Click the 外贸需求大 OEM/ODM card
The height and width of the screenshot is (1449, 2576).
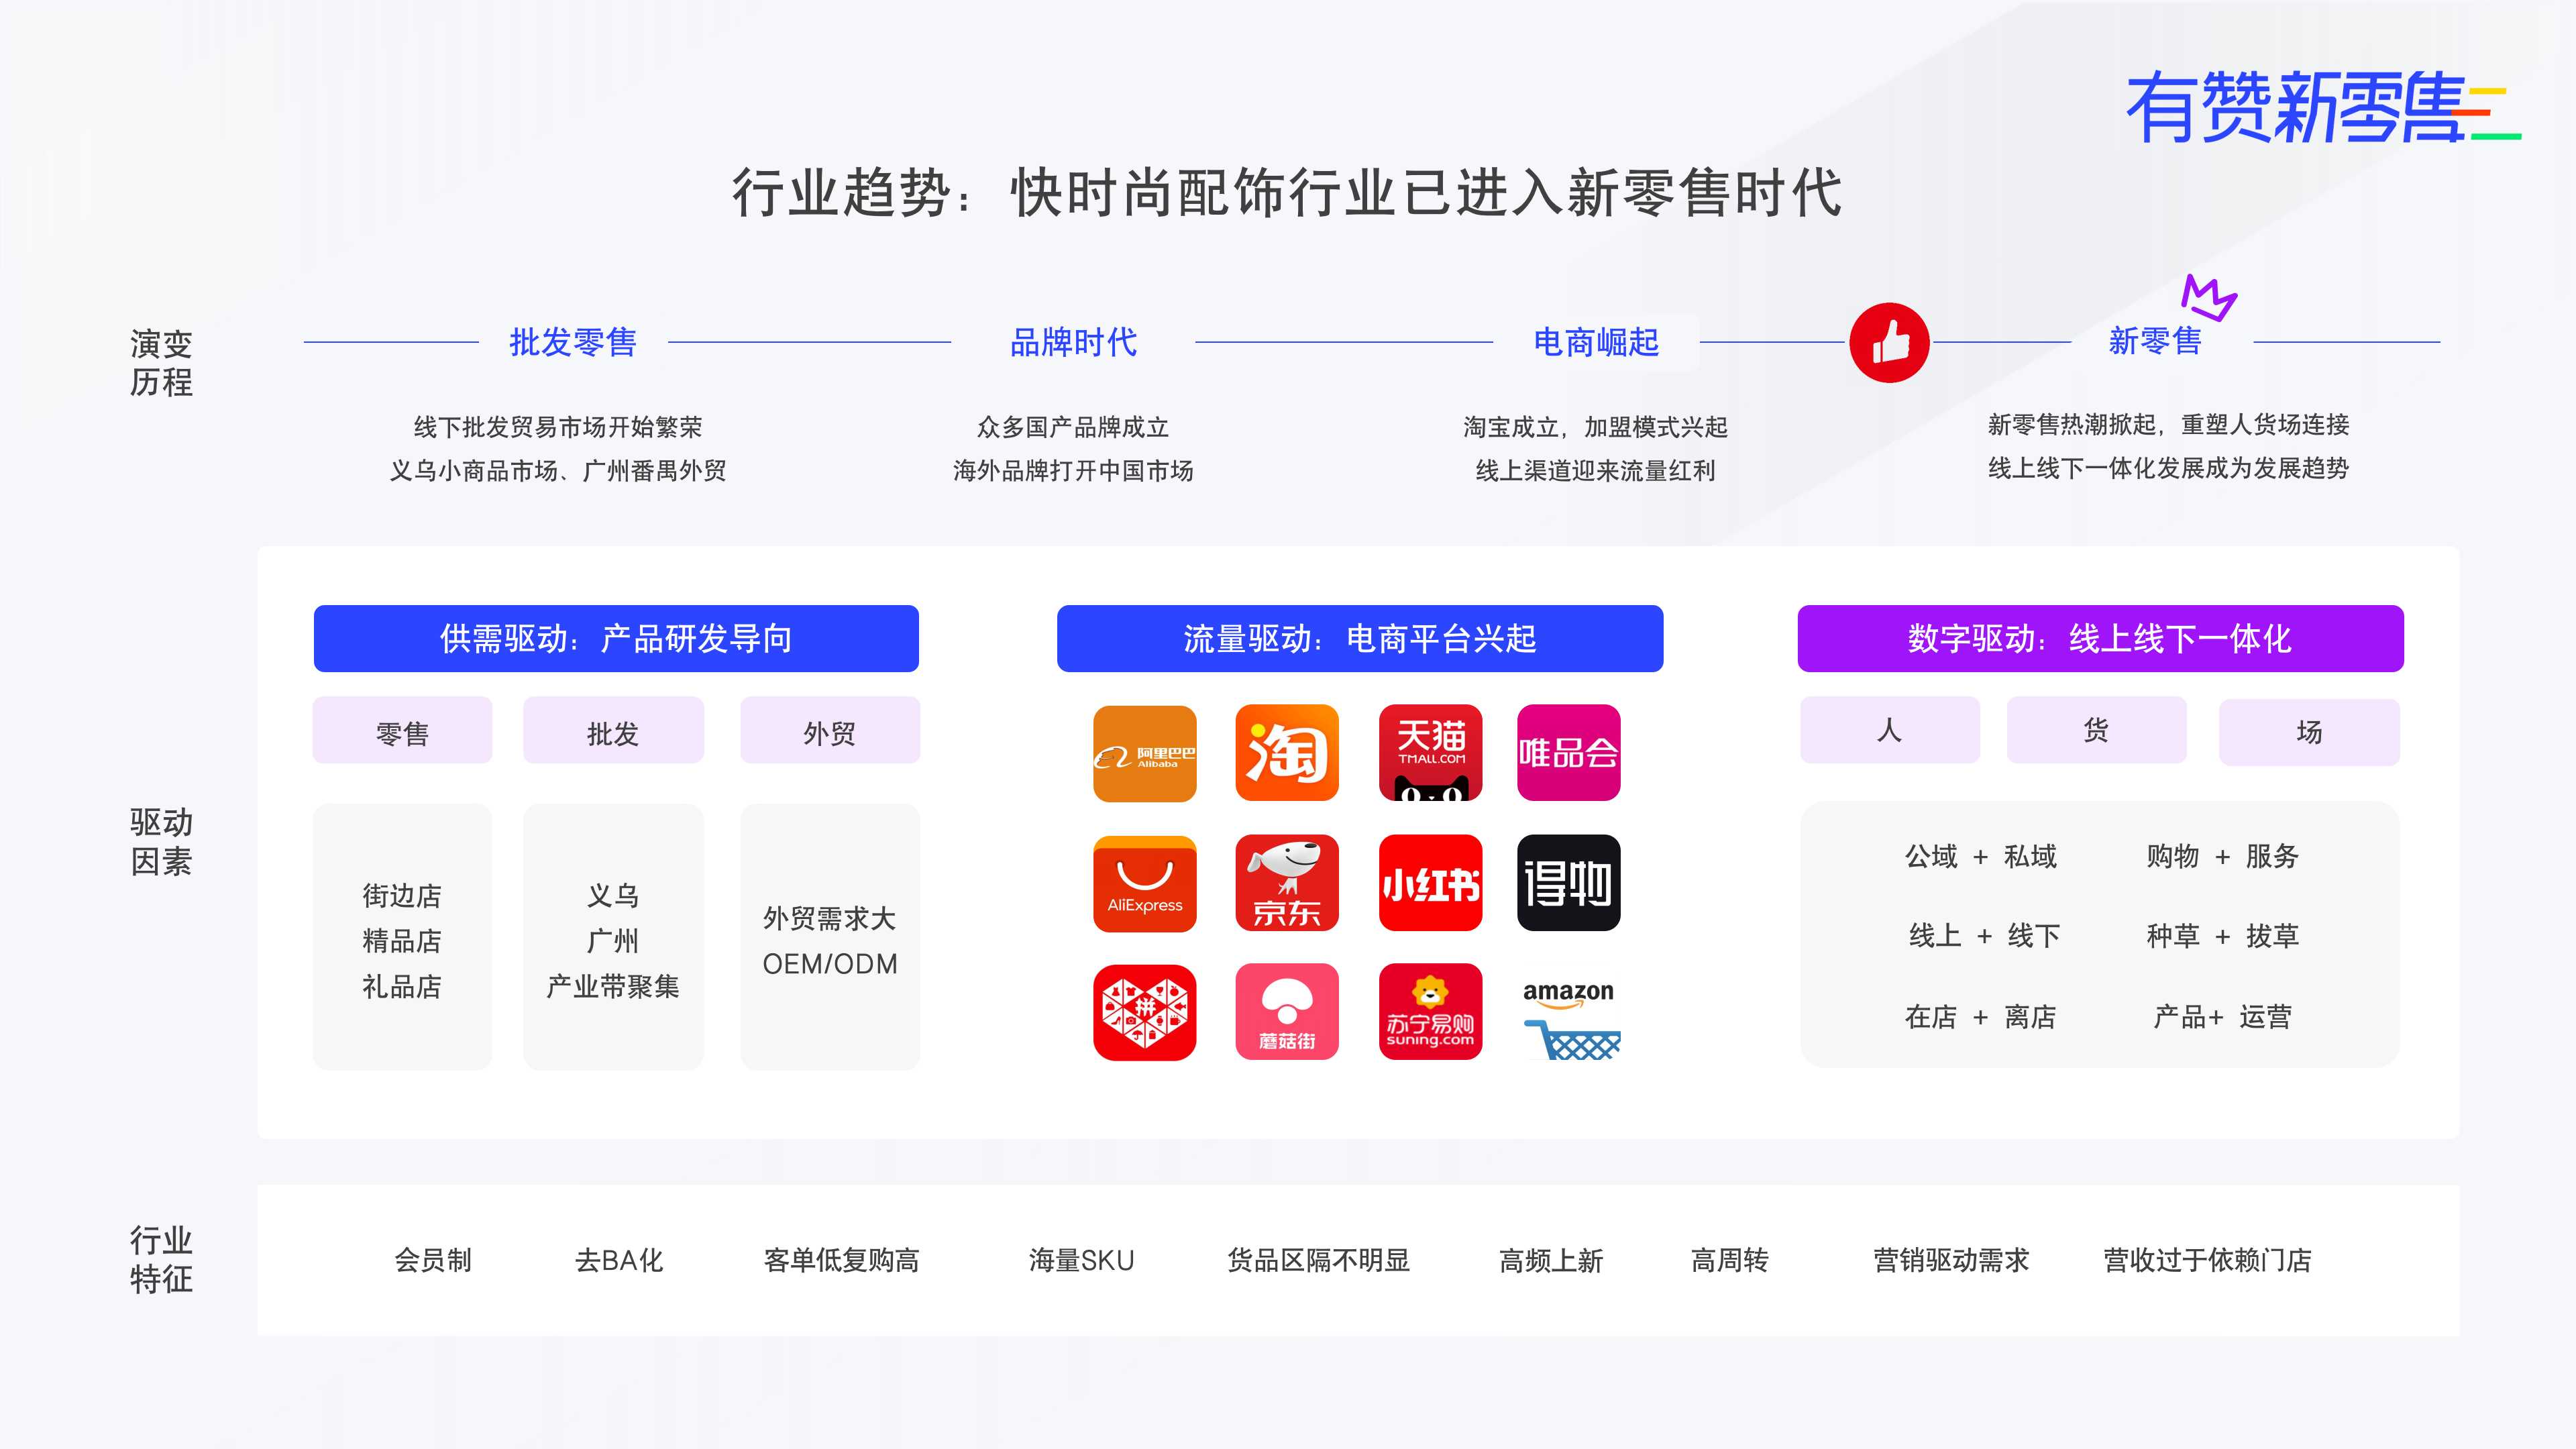[x=830, y=938]
